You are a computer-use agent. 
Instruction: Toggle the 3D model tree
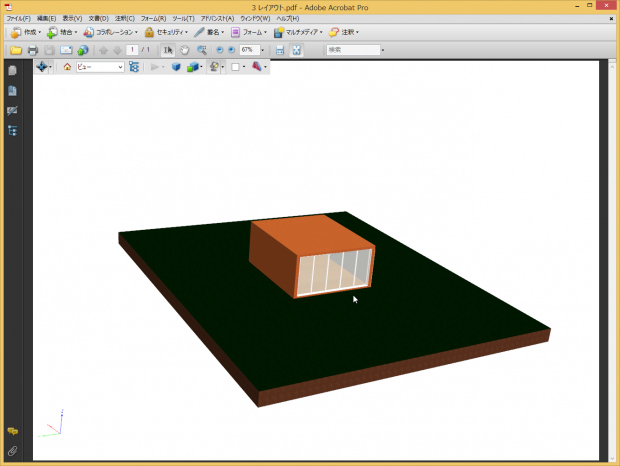pos(134,67)
